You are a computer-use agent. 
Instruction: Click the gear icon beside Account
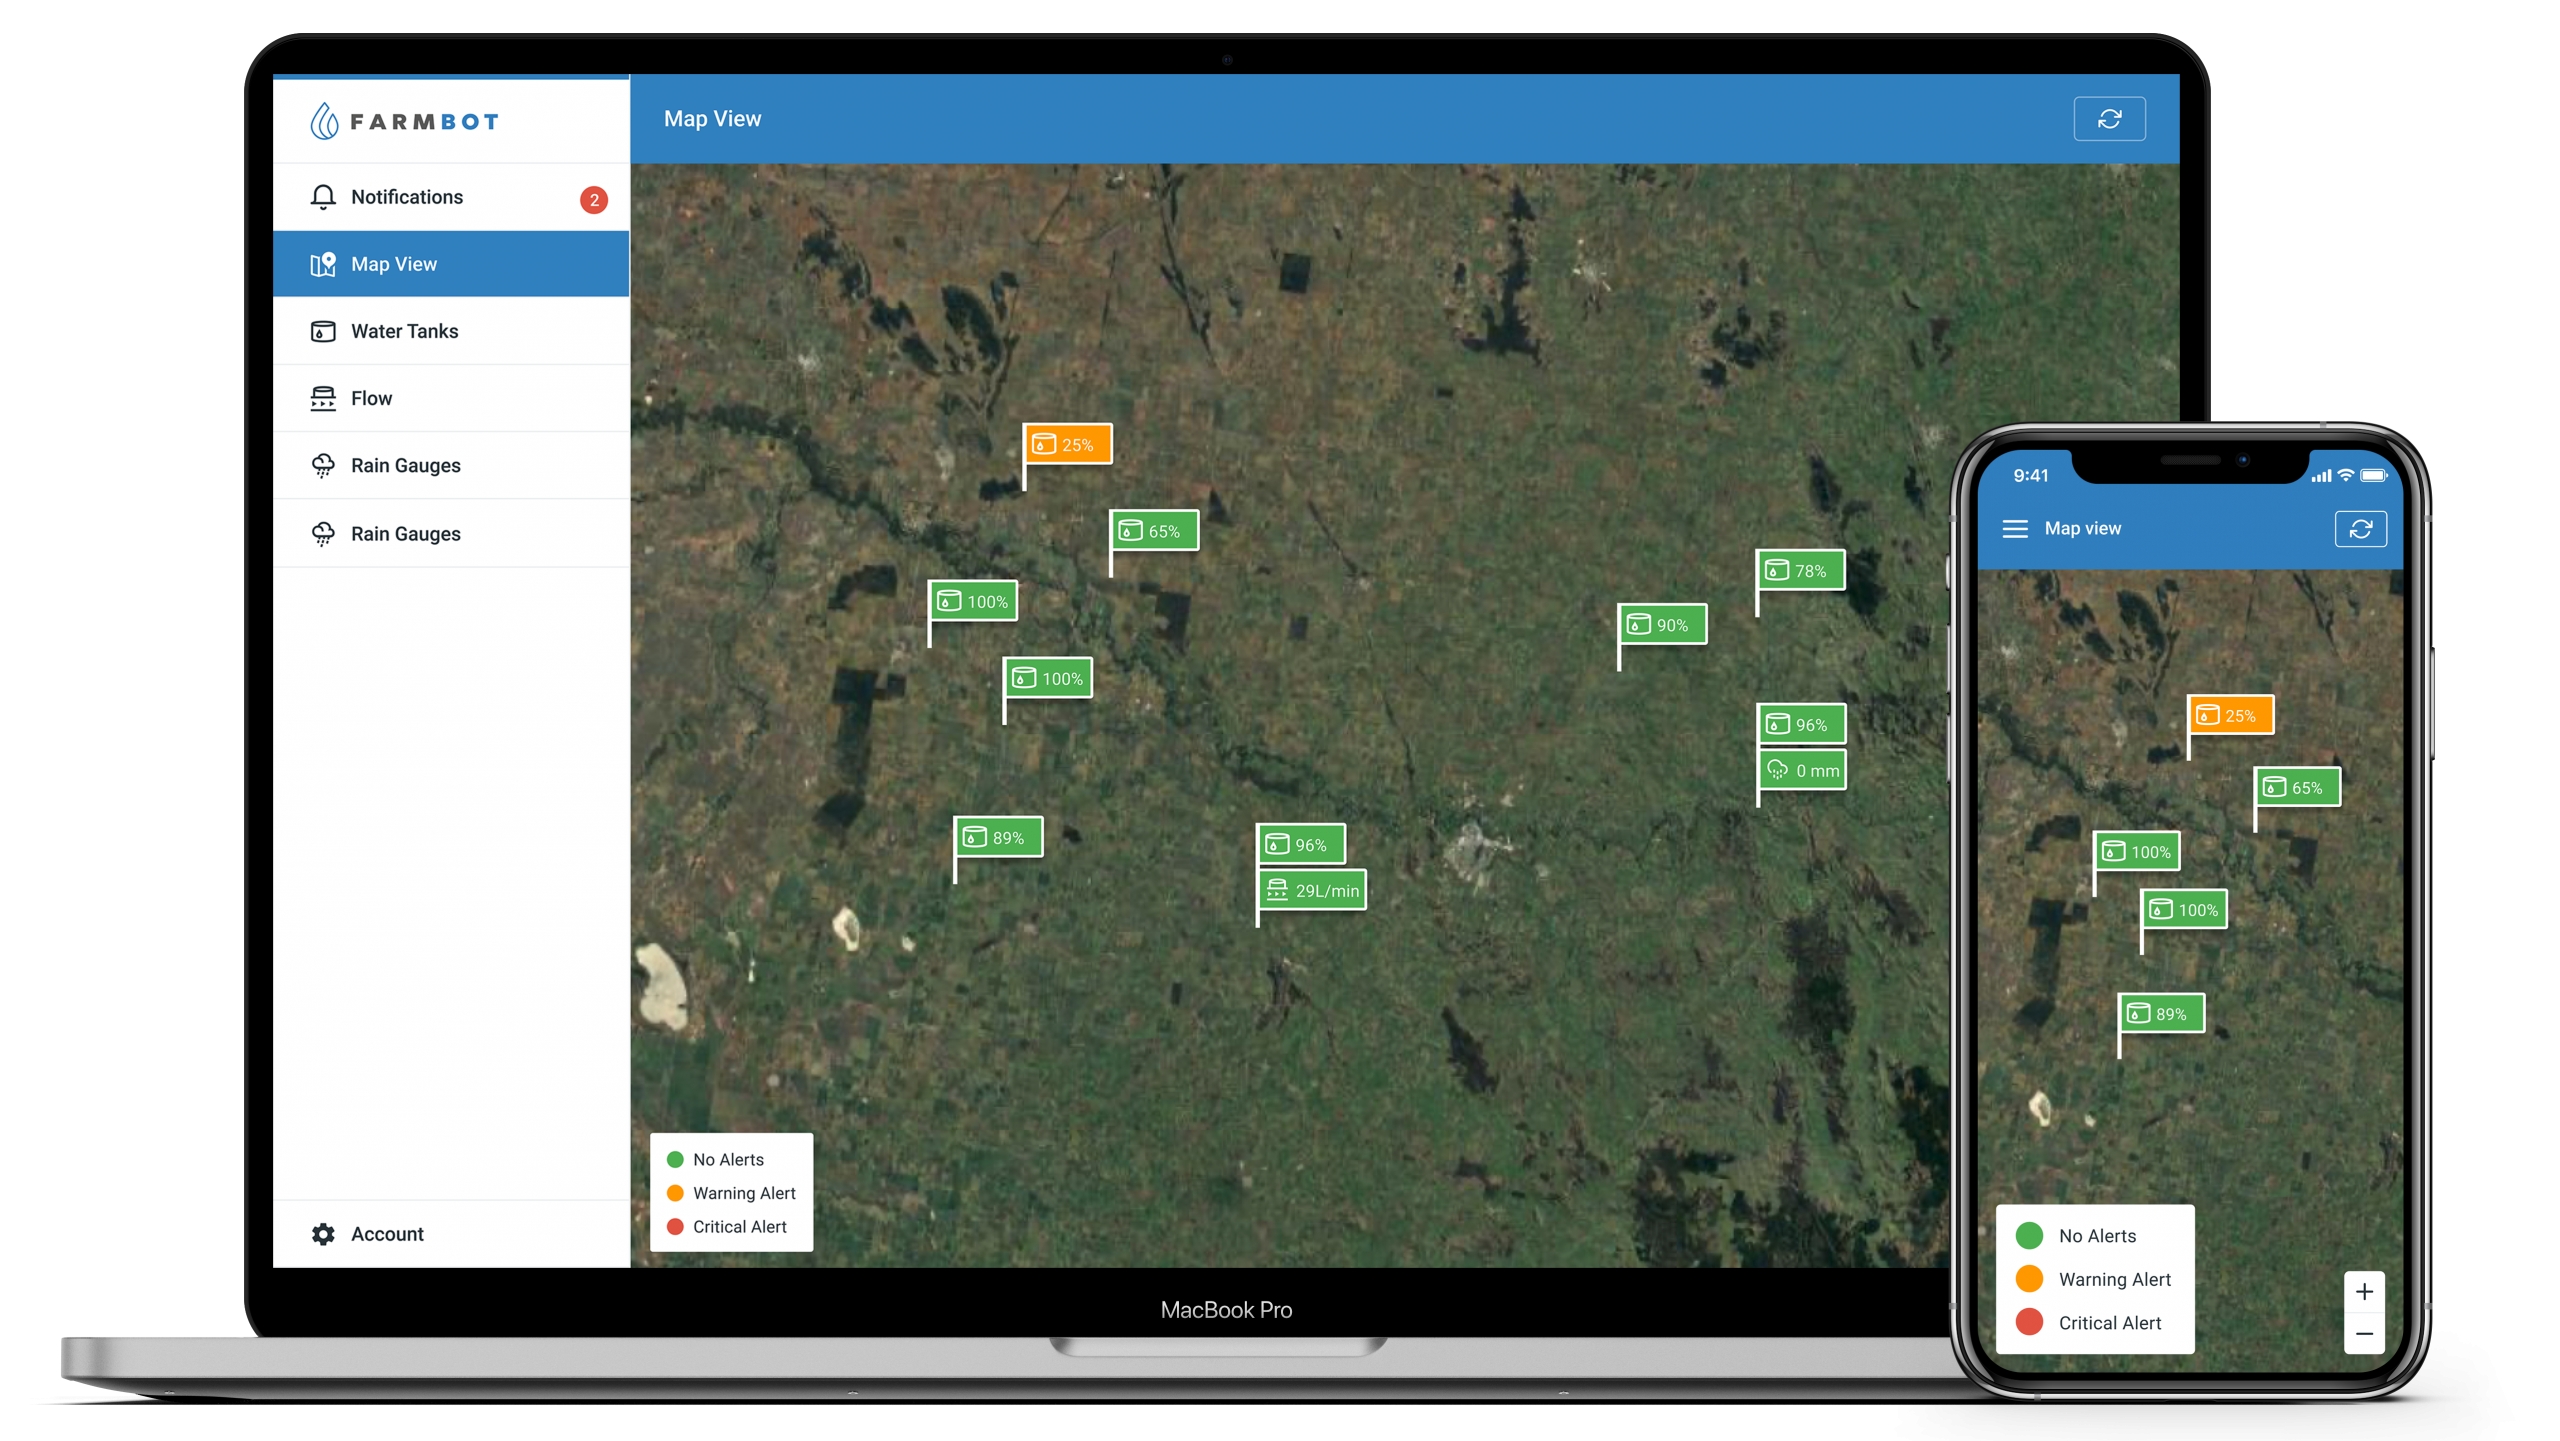pyautogui.click(x=323, y=1234)
